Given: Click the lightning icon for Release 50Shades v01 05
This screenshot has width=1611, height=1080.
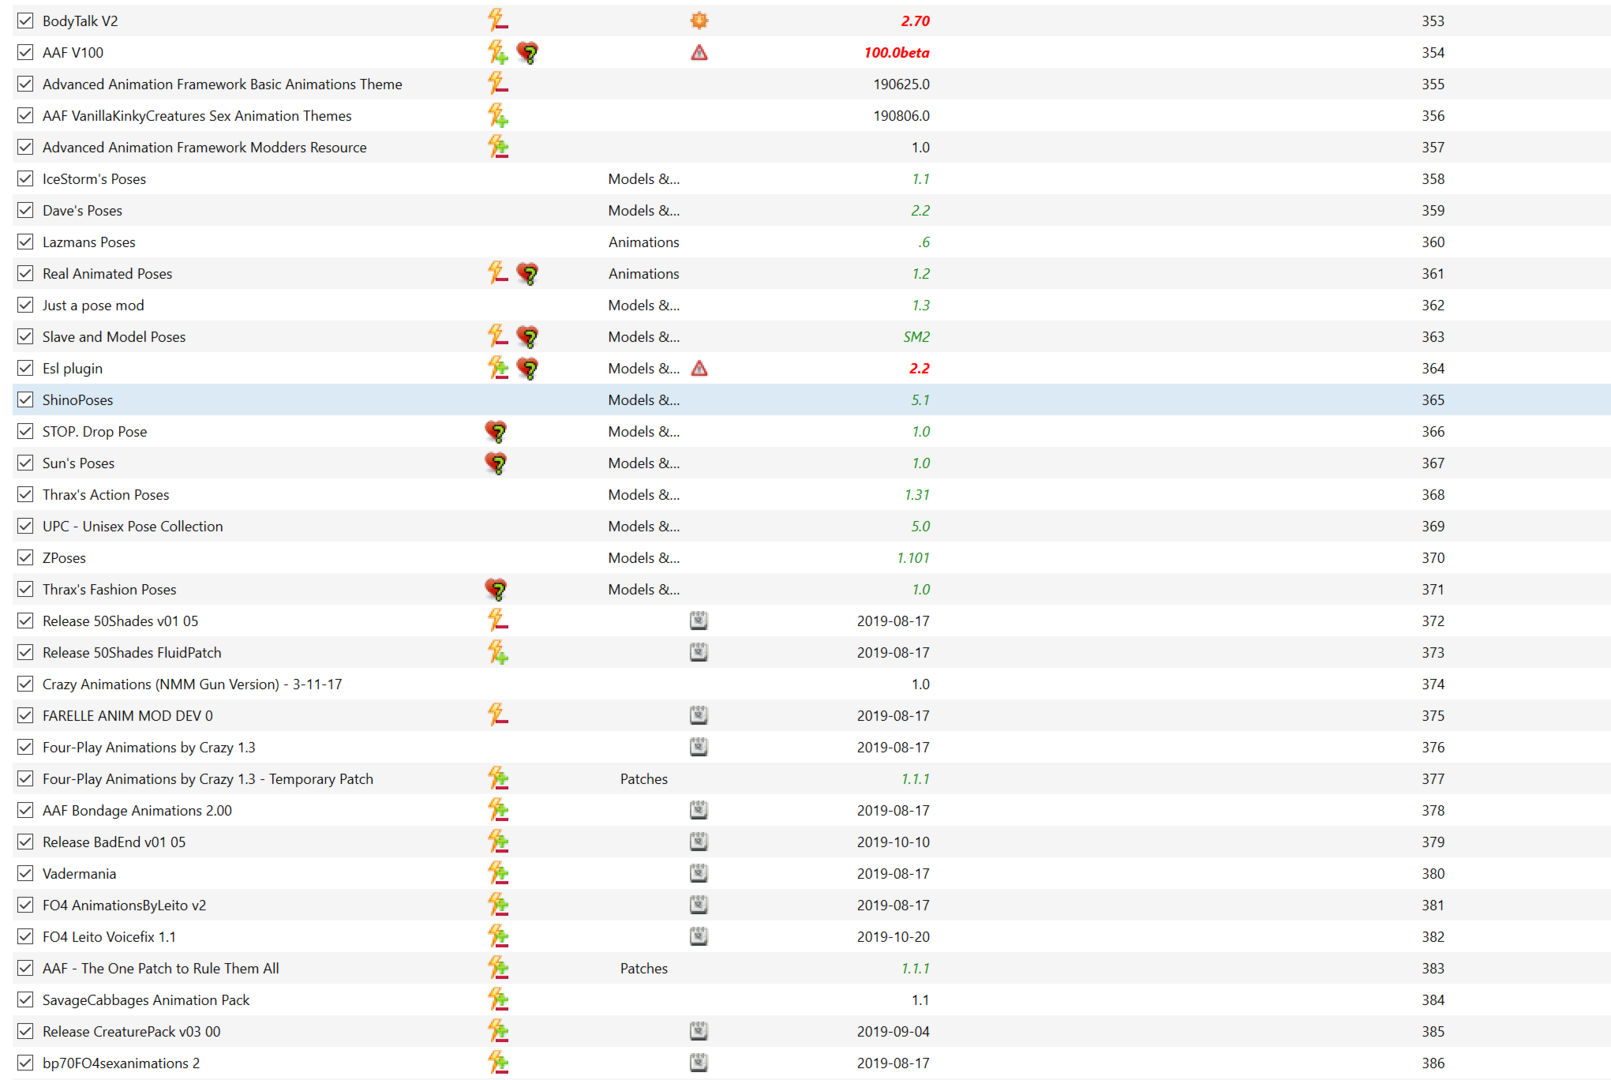Looking at the screenshot, I should pos(497,620).
